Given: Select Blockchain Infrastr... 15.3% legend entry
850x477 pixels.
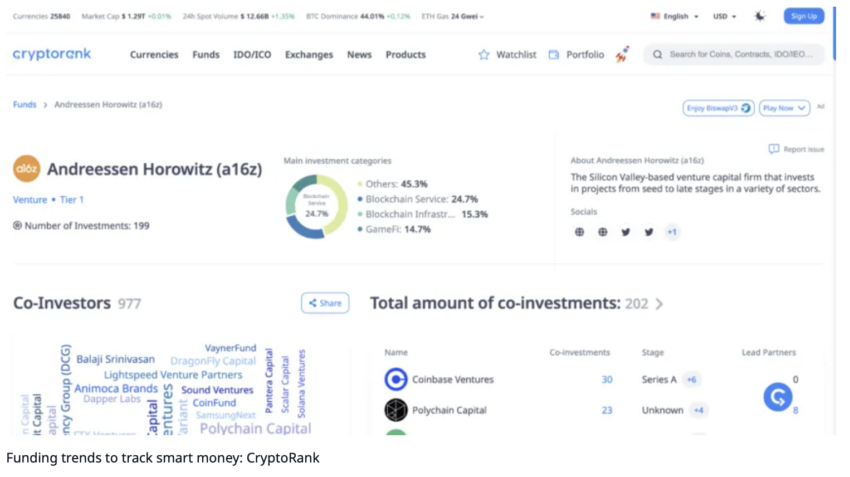Looking at the screenshot, I should coord(422,214).
